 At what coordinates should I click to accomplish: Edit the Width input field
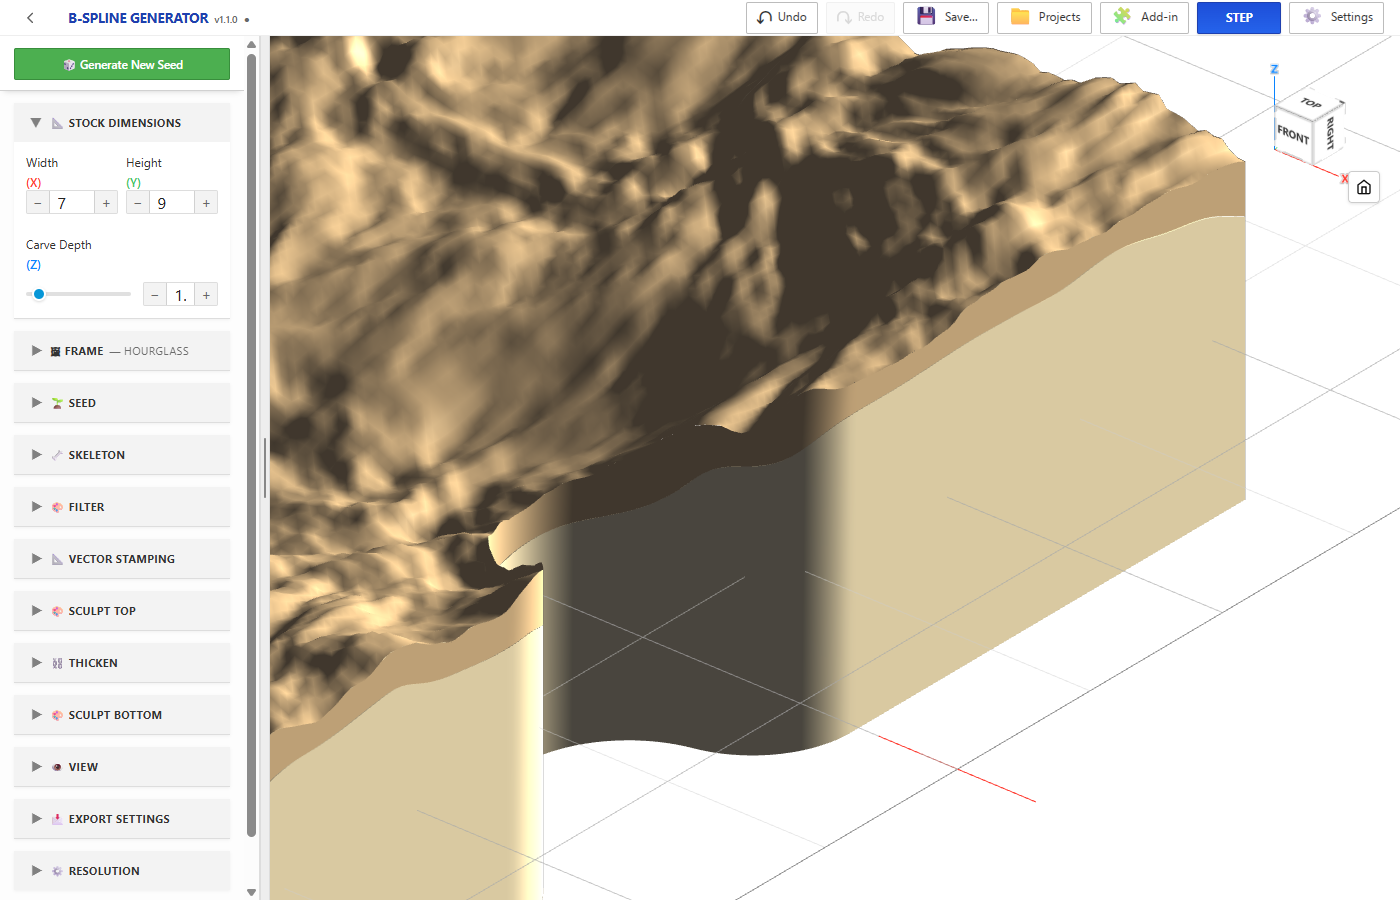72,203
